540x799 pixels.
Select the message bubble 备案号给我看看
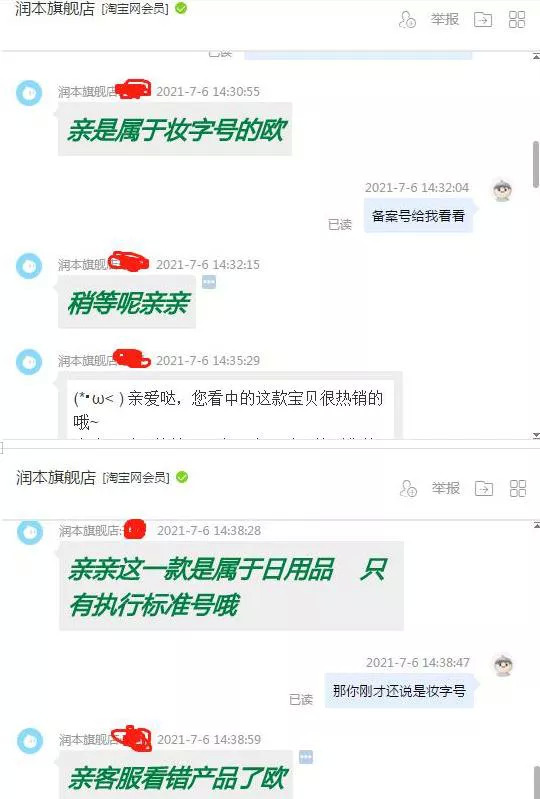click(x=418, y=216)
